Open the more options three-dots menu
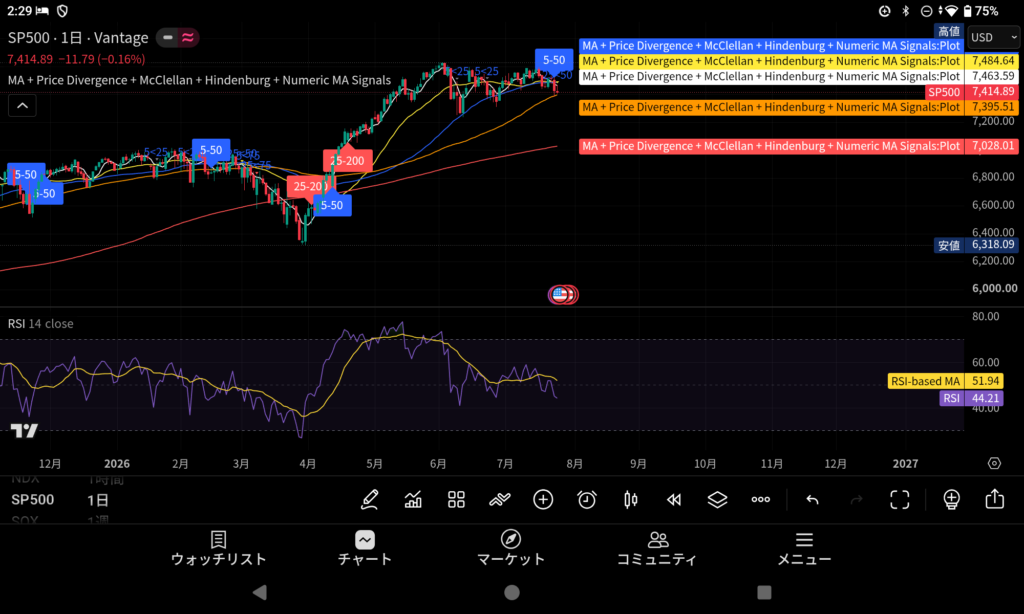 [761, 500]
